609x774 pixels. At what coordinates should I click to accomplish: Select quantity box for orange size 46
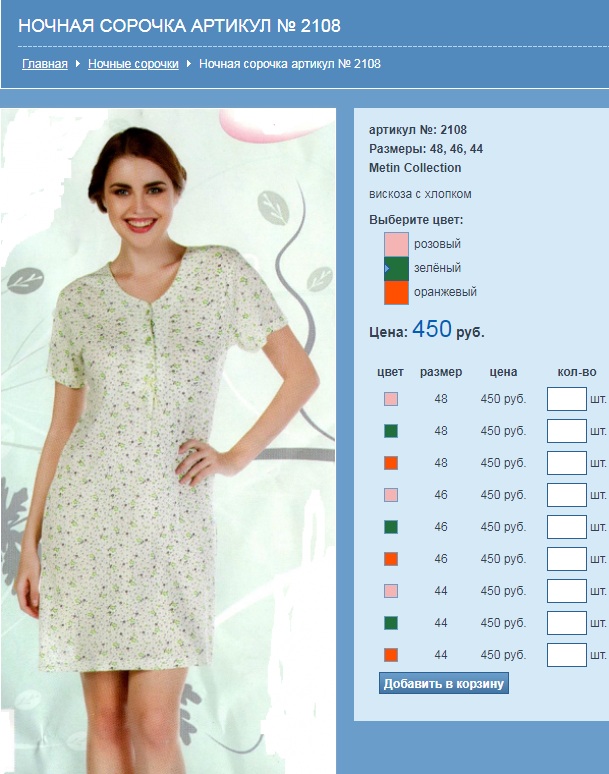click(x=566, y=559)
